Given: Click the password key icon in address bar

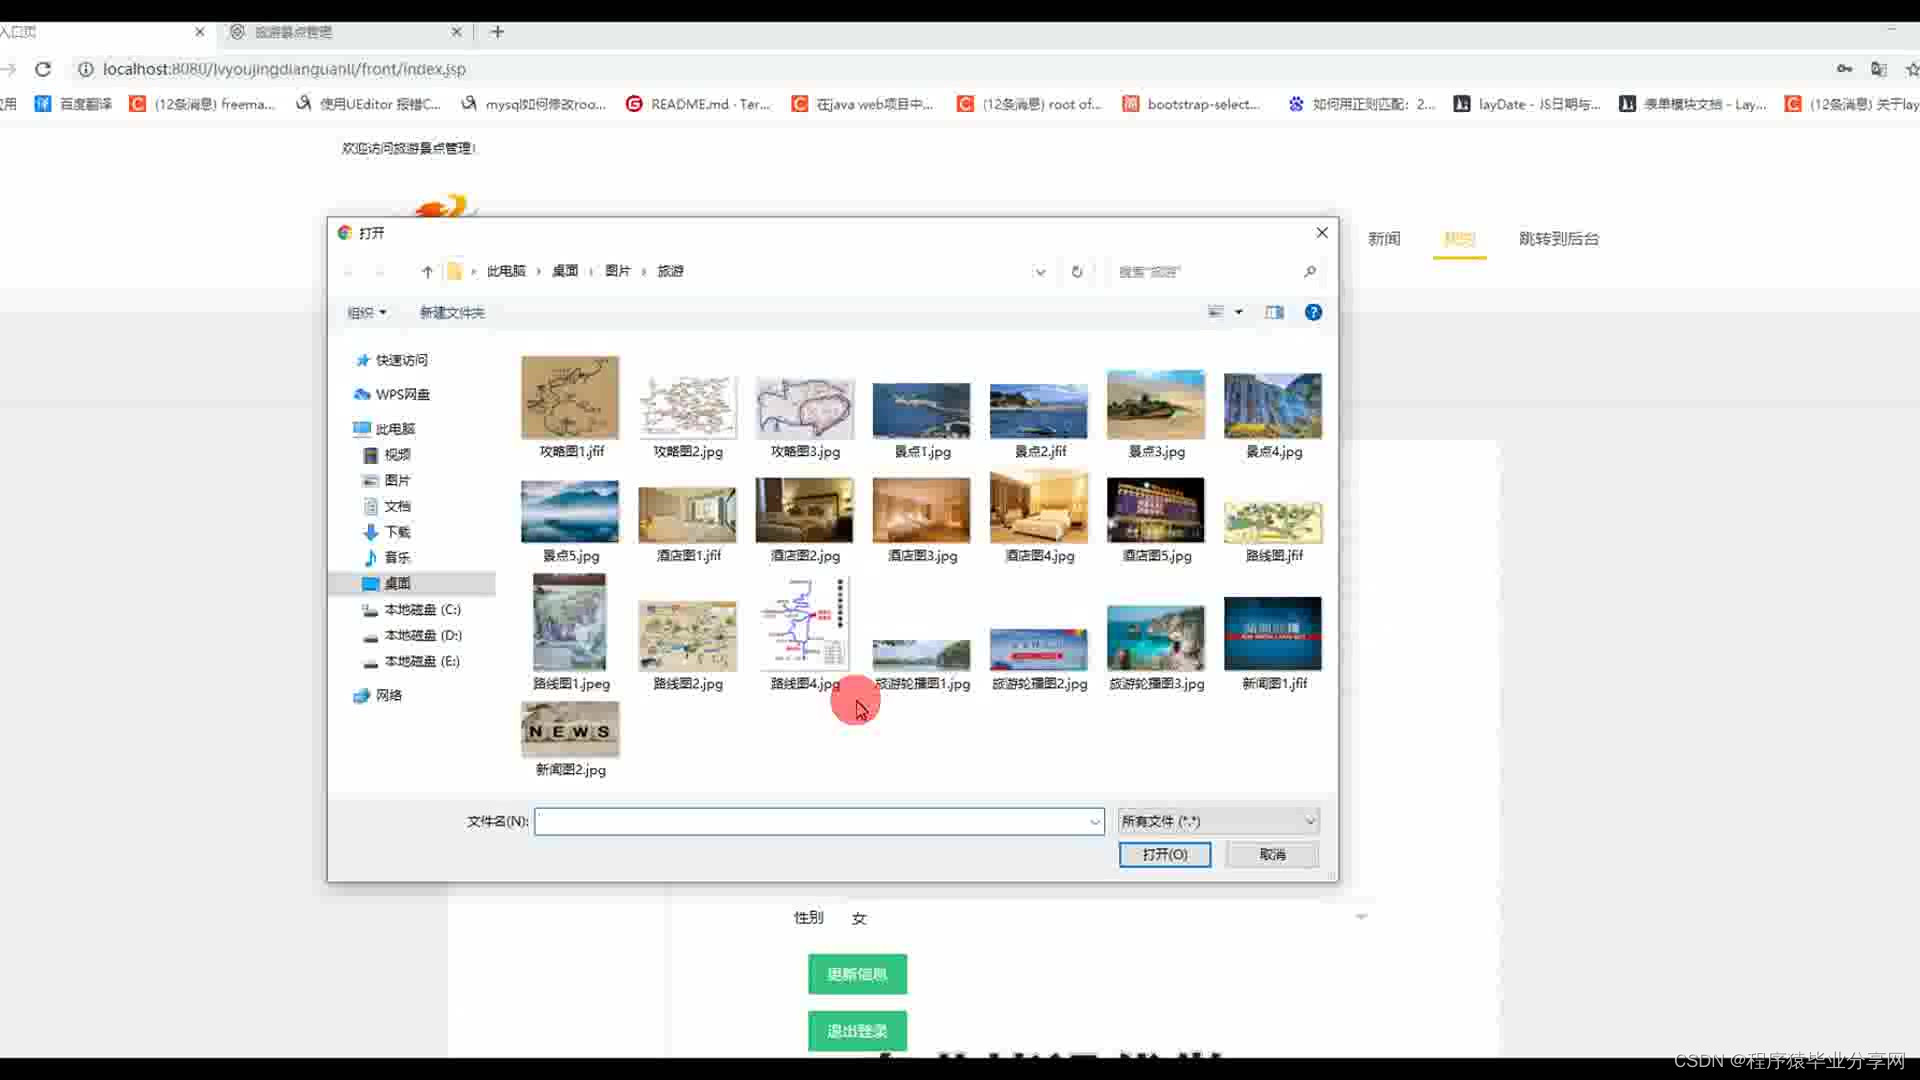Looking at the screenshot, I should point(1844,69).
